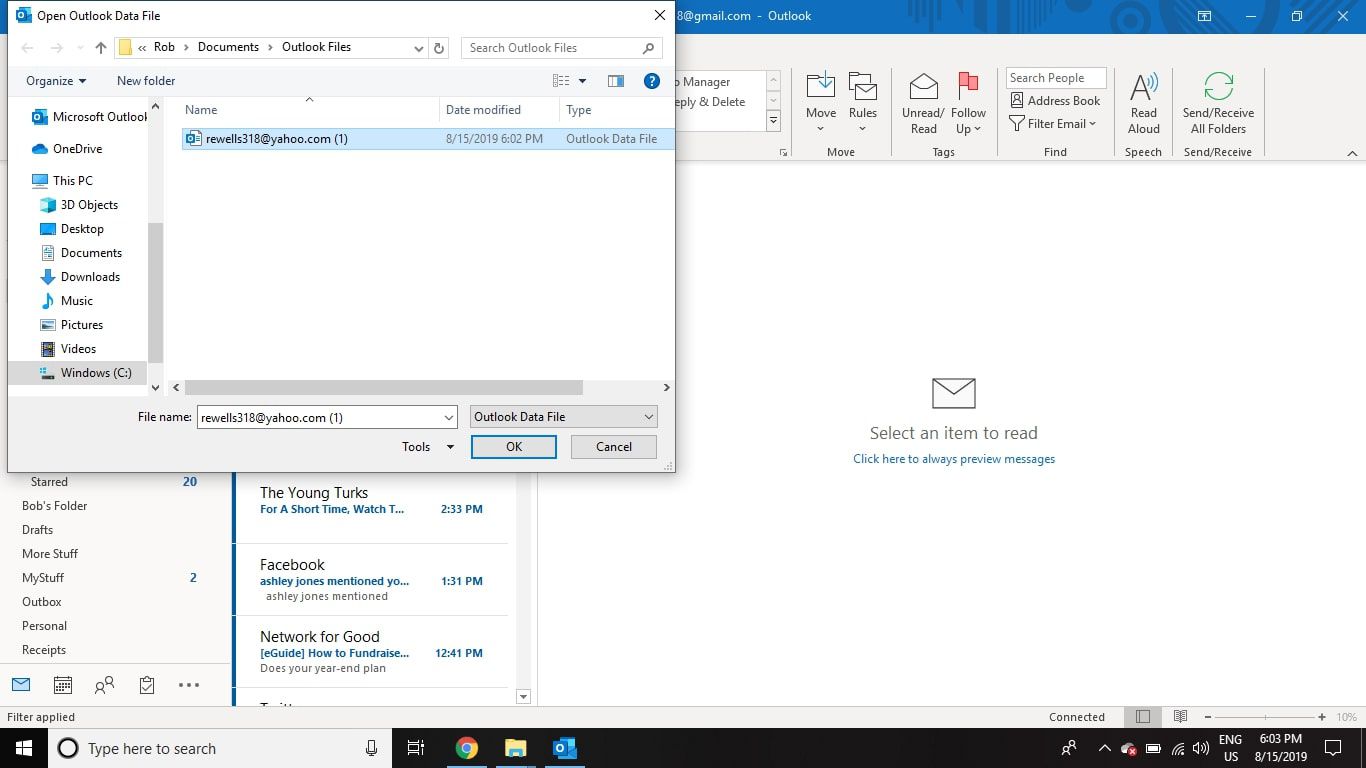Open Facebook email in message list

(371, 580)
